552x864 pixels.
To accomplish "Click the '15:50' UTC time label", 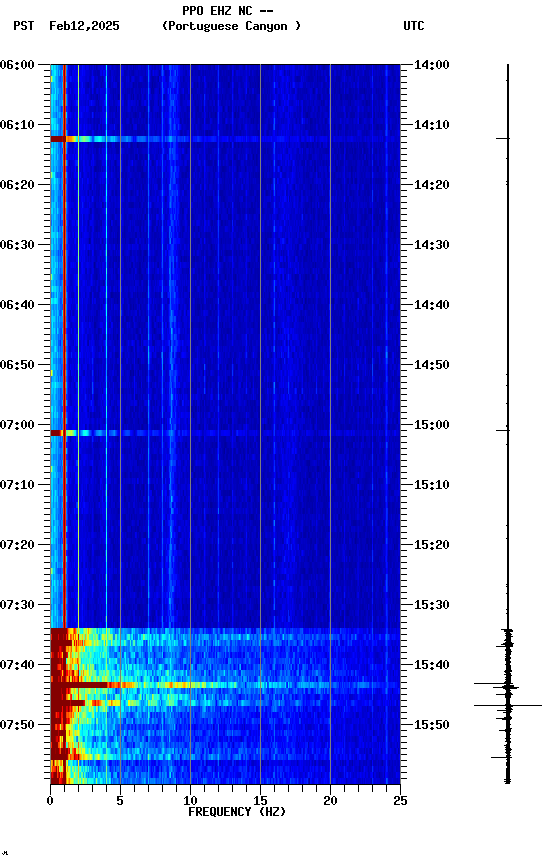I will pyautogui.click(x=432, y=726).
